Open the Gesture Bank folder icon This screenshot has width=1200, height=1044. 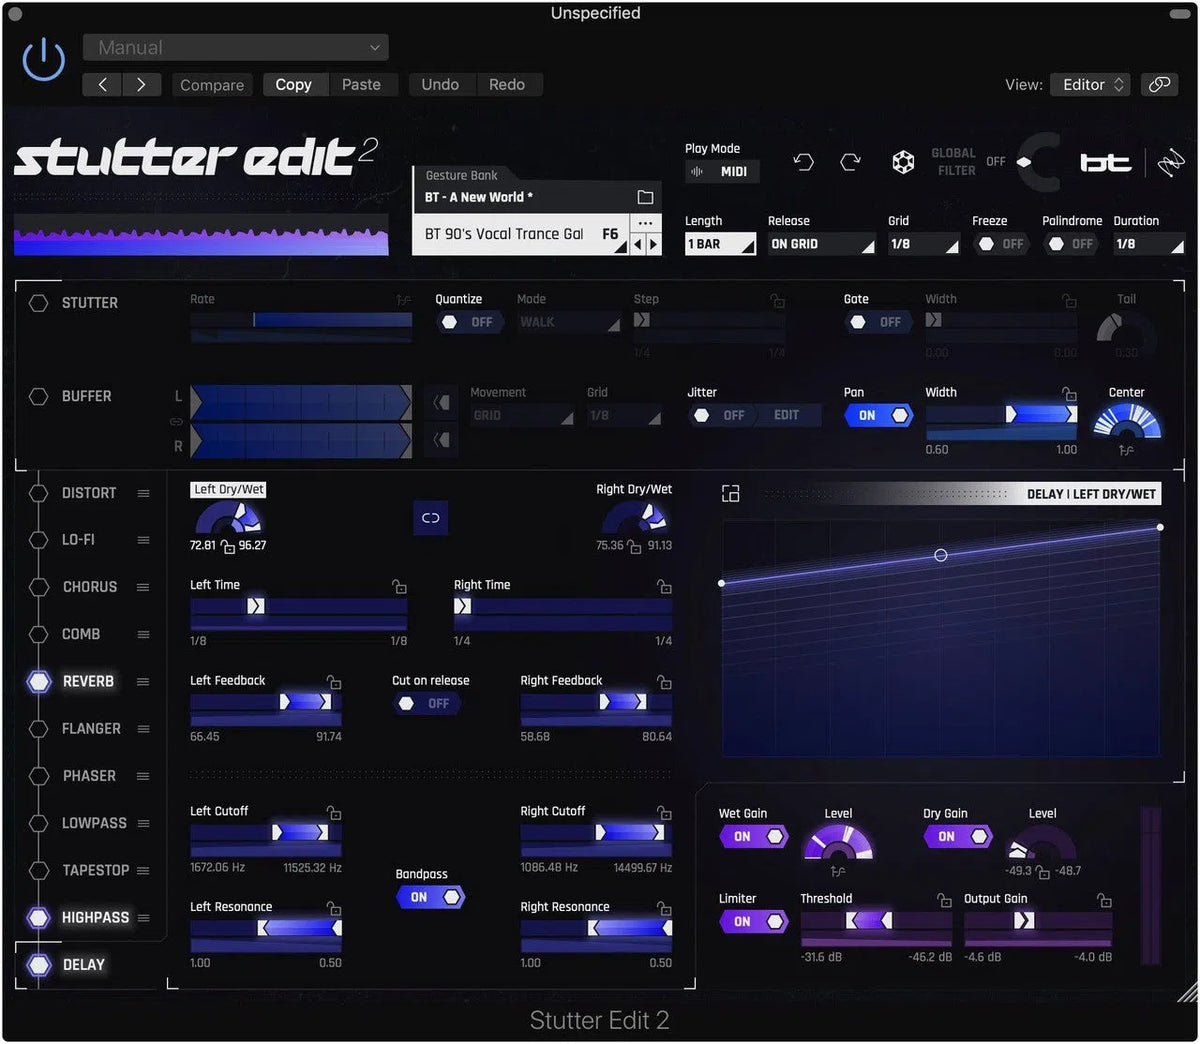[646, 196]
